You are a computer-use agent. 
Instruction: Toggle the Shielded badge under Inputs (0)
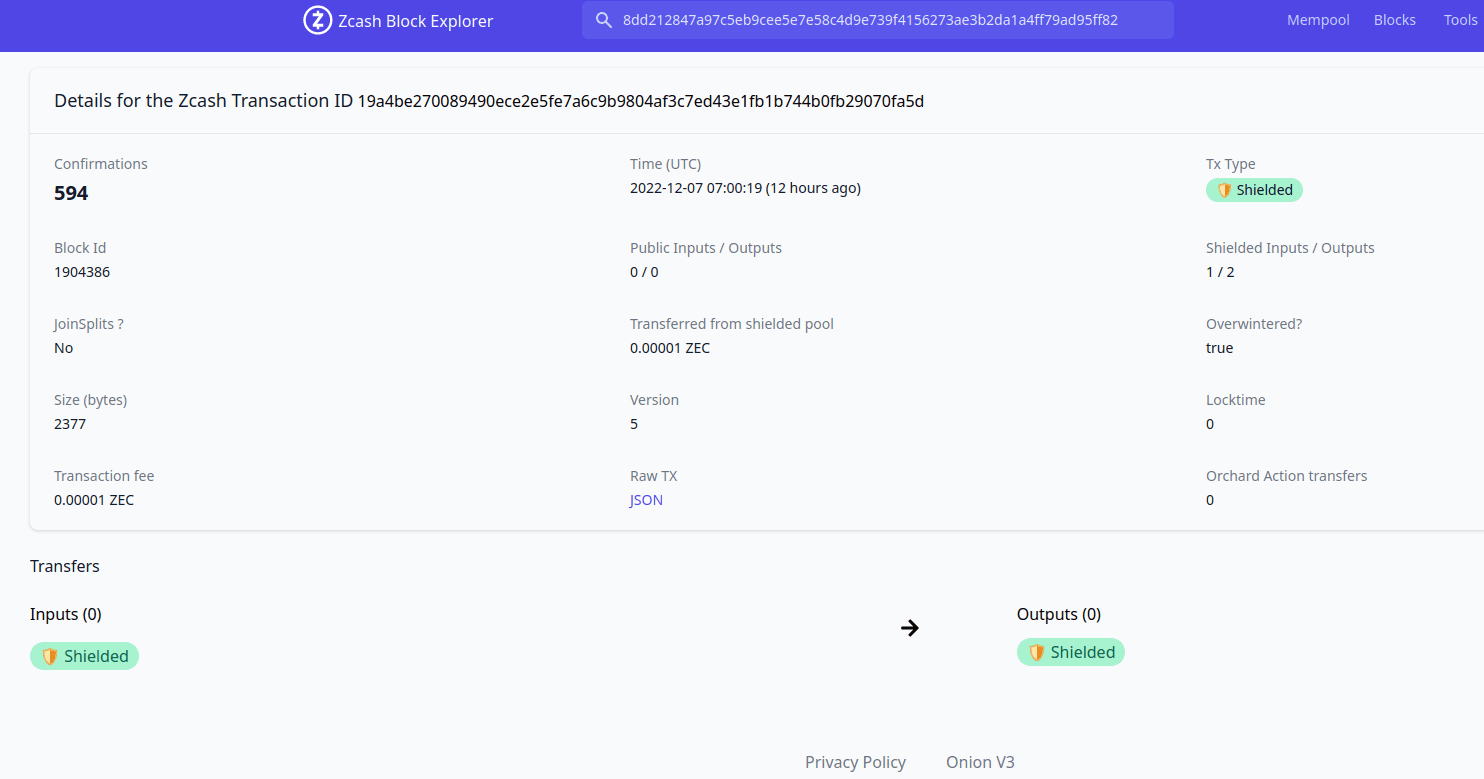(x=84, y=656)
